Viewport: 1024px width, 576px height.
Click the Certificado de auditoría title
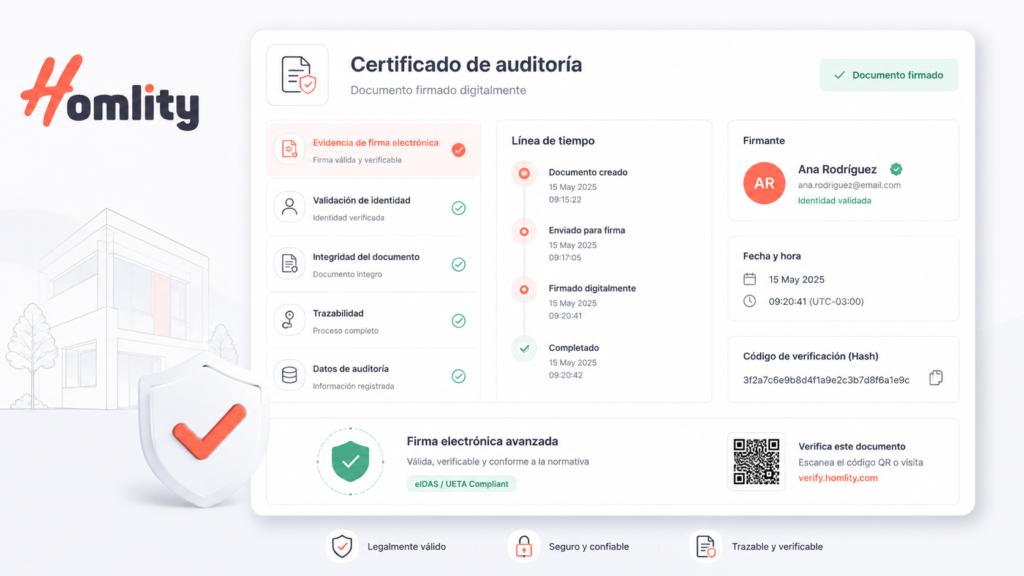(x=466, y=65)
